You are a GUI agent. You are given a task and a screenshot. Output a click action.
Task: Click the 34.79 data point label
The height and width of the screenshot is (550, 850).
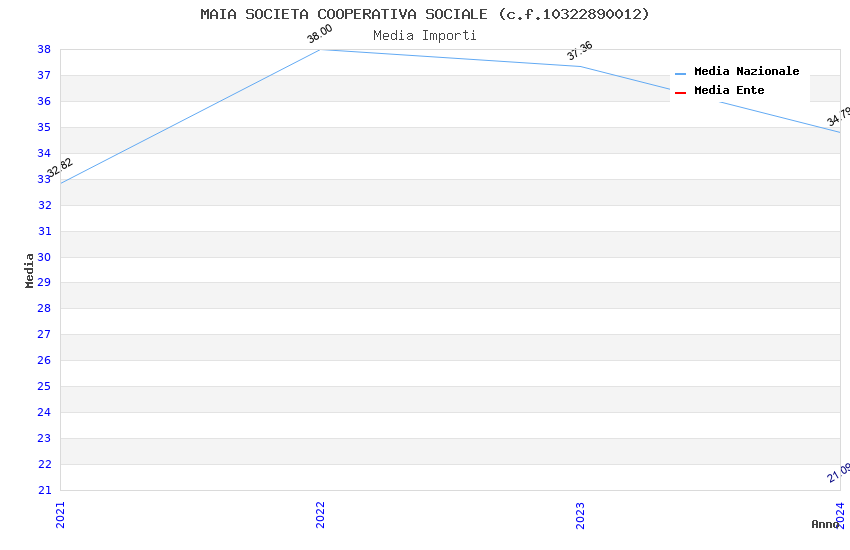[838, 117]
